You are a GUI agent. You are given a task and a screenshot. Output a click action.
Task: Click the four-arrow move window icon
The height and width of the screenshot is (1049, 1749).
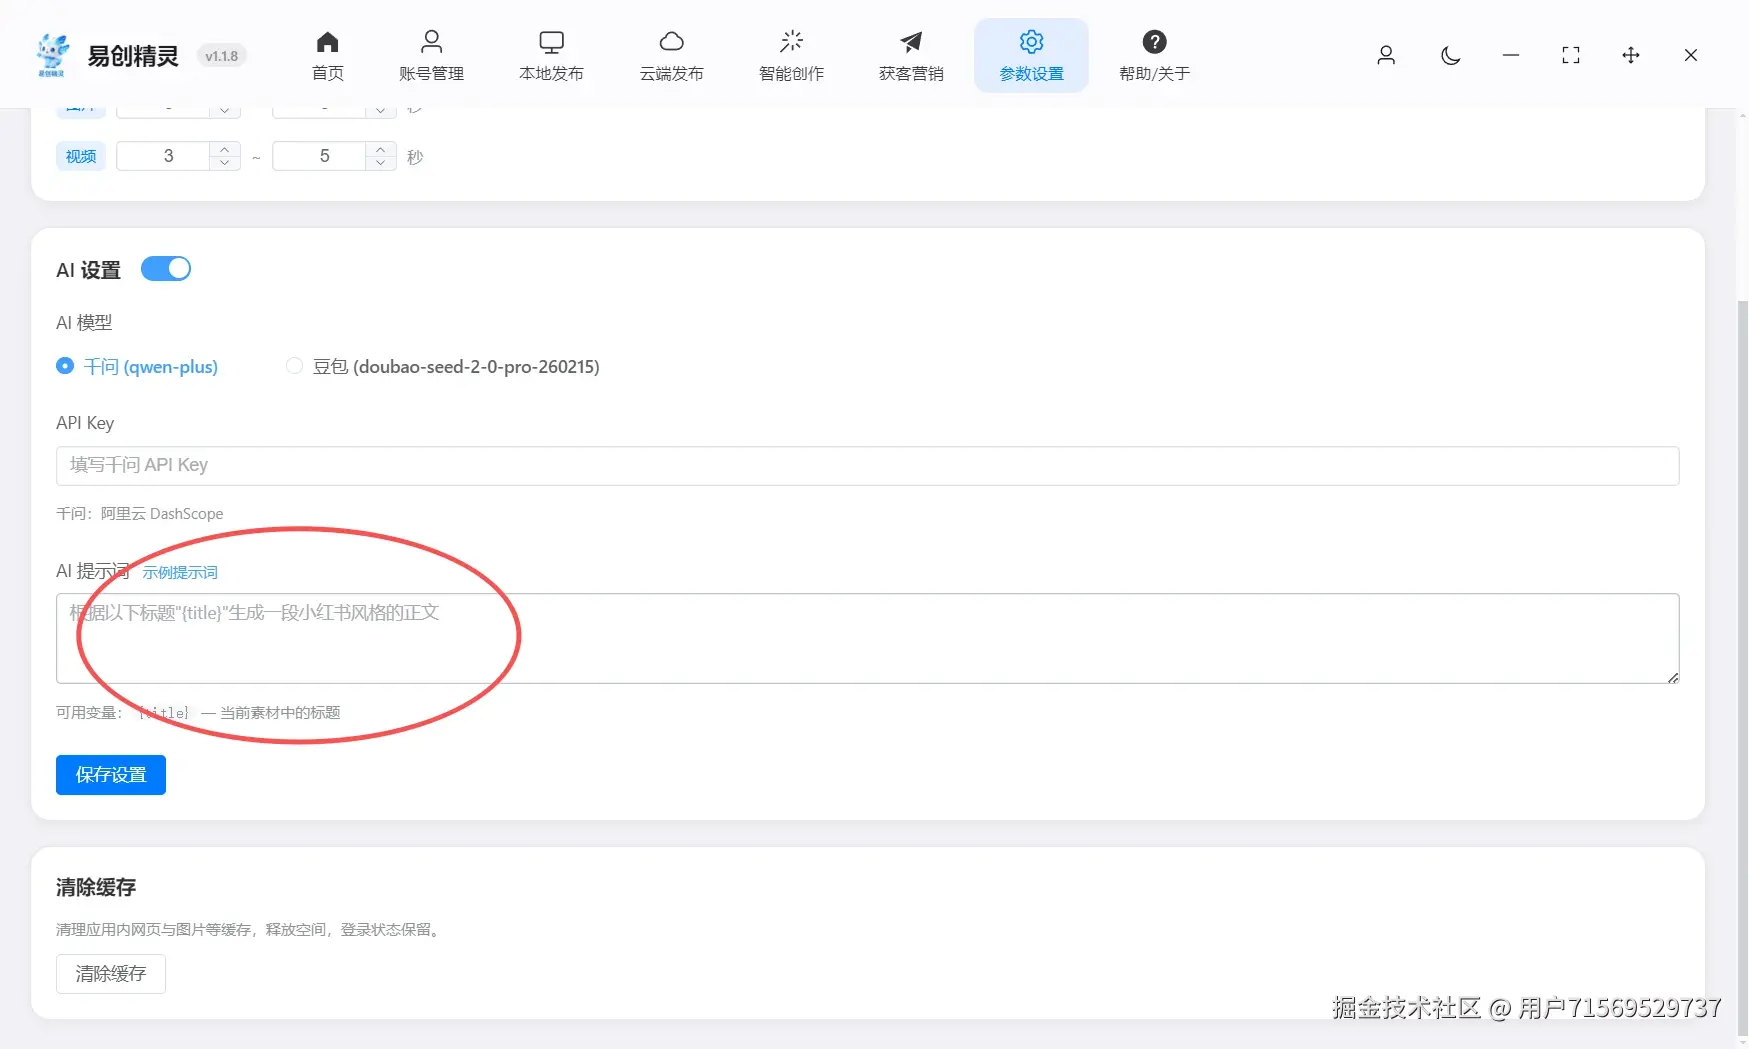(1631, 55)
